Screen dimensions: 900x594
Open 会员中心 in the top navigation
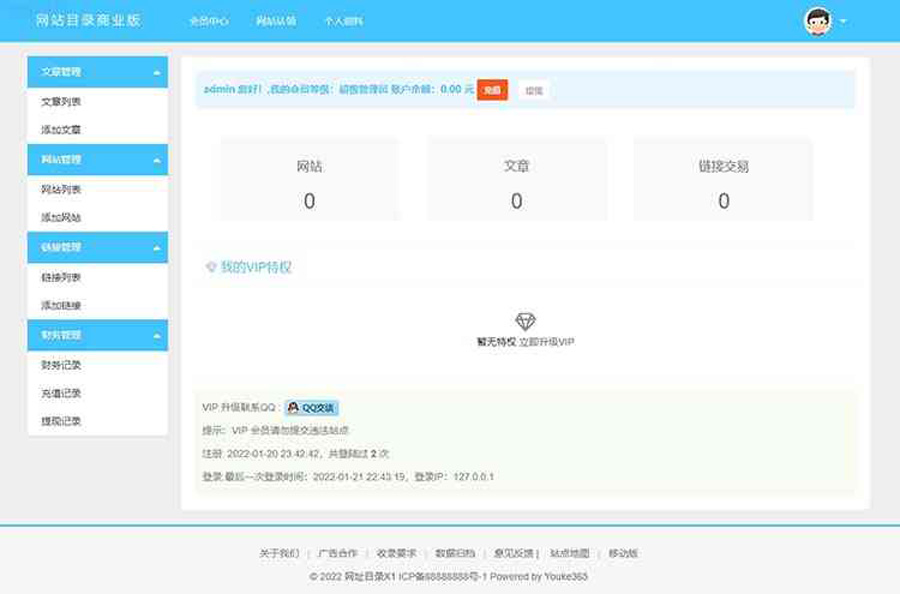pyautogui.click(x=209, y=21)
